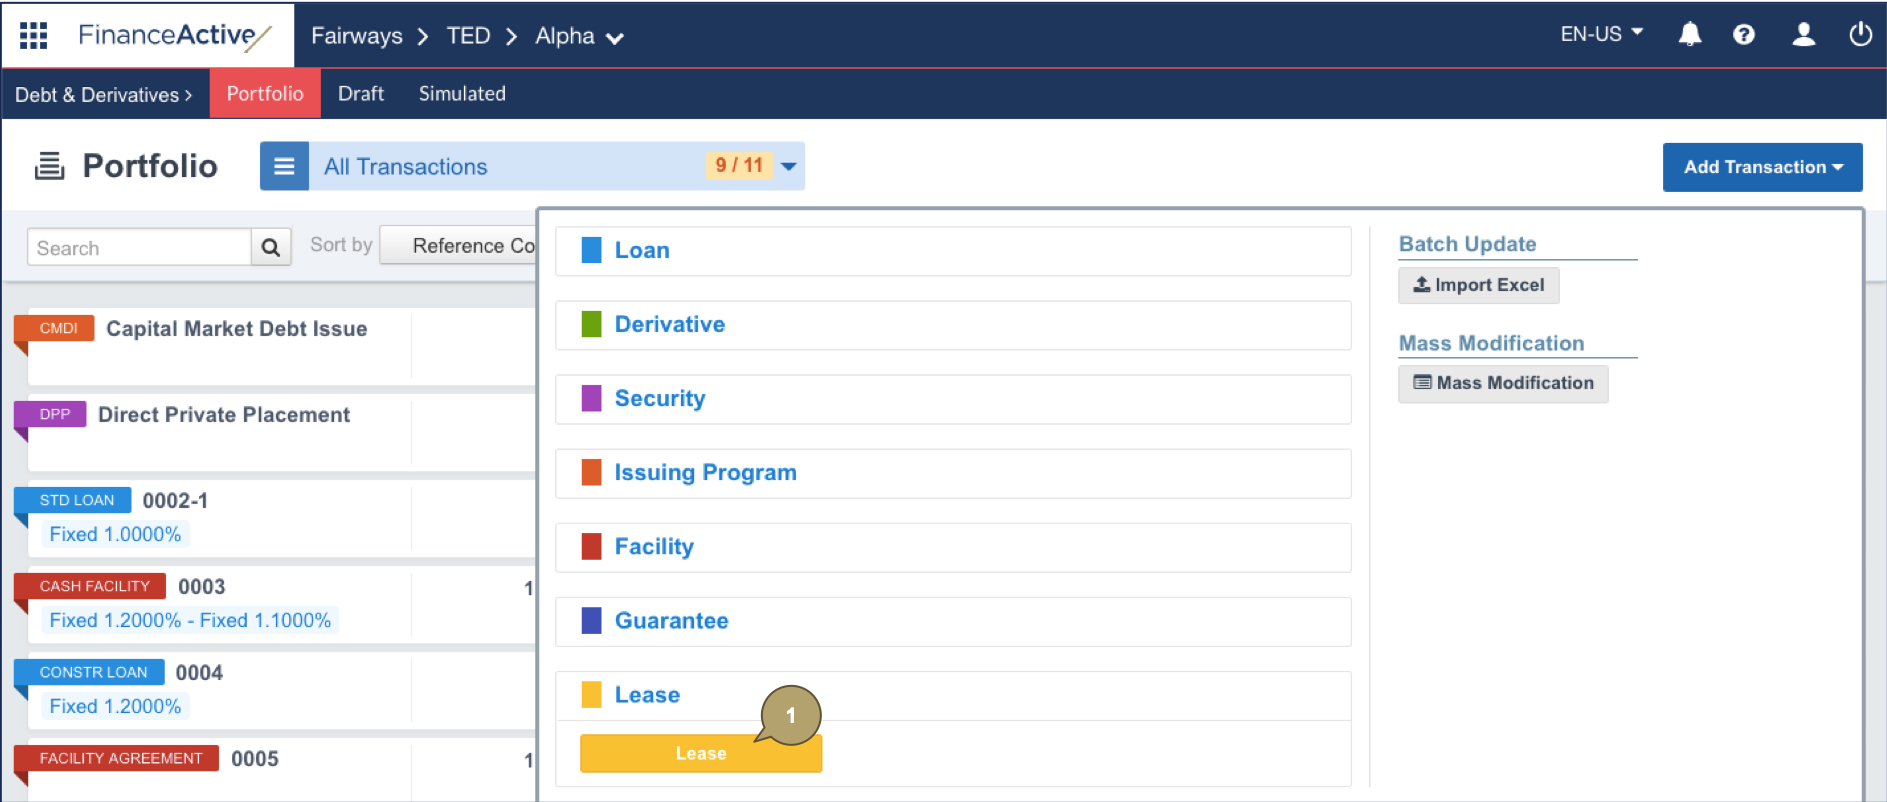Click the yellow Lease button
The image size is (1887, 802).
701,753
